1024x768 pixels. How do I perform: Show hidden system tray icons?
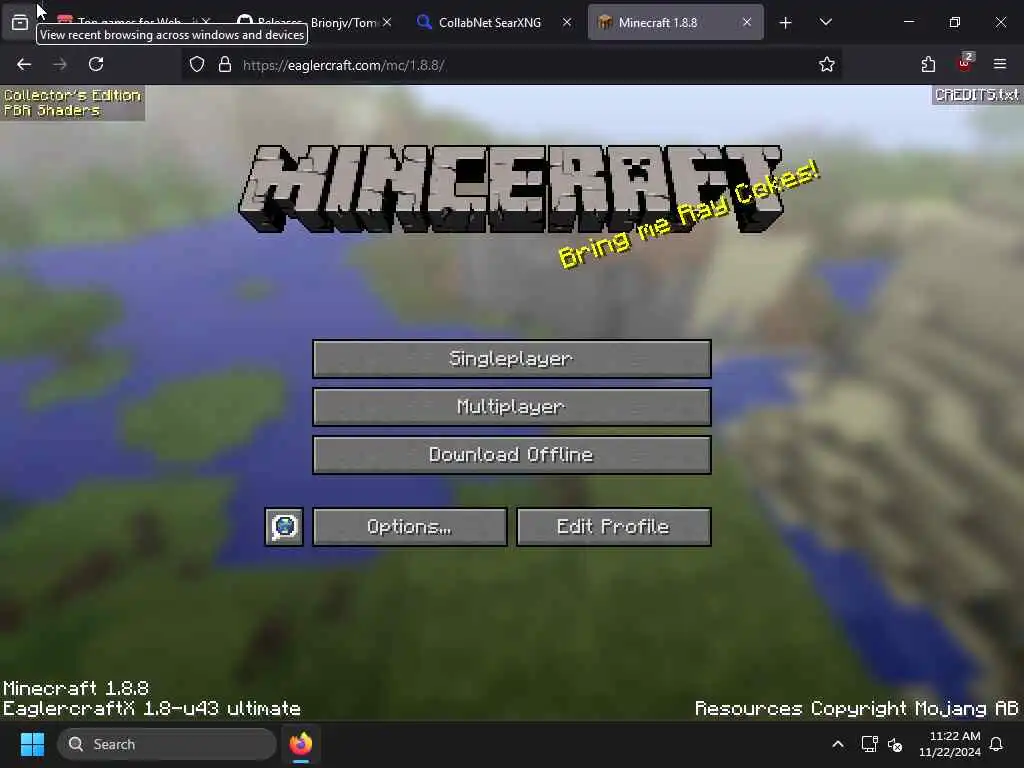pos(838,744)
